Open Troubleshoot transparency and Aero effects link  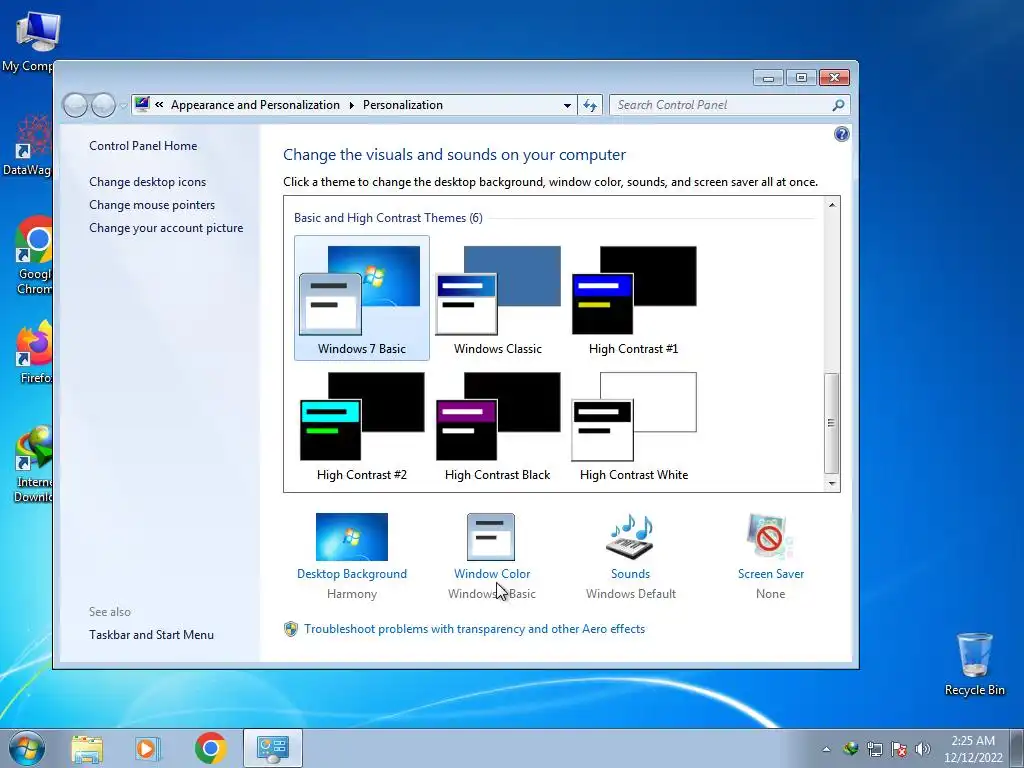(x=474, y=629)
